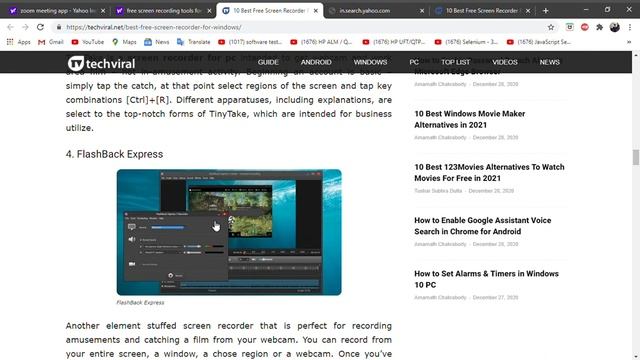Click the page vertical scrollbar thumb
This screenshot has height=360, width=640.
point(636,157)
